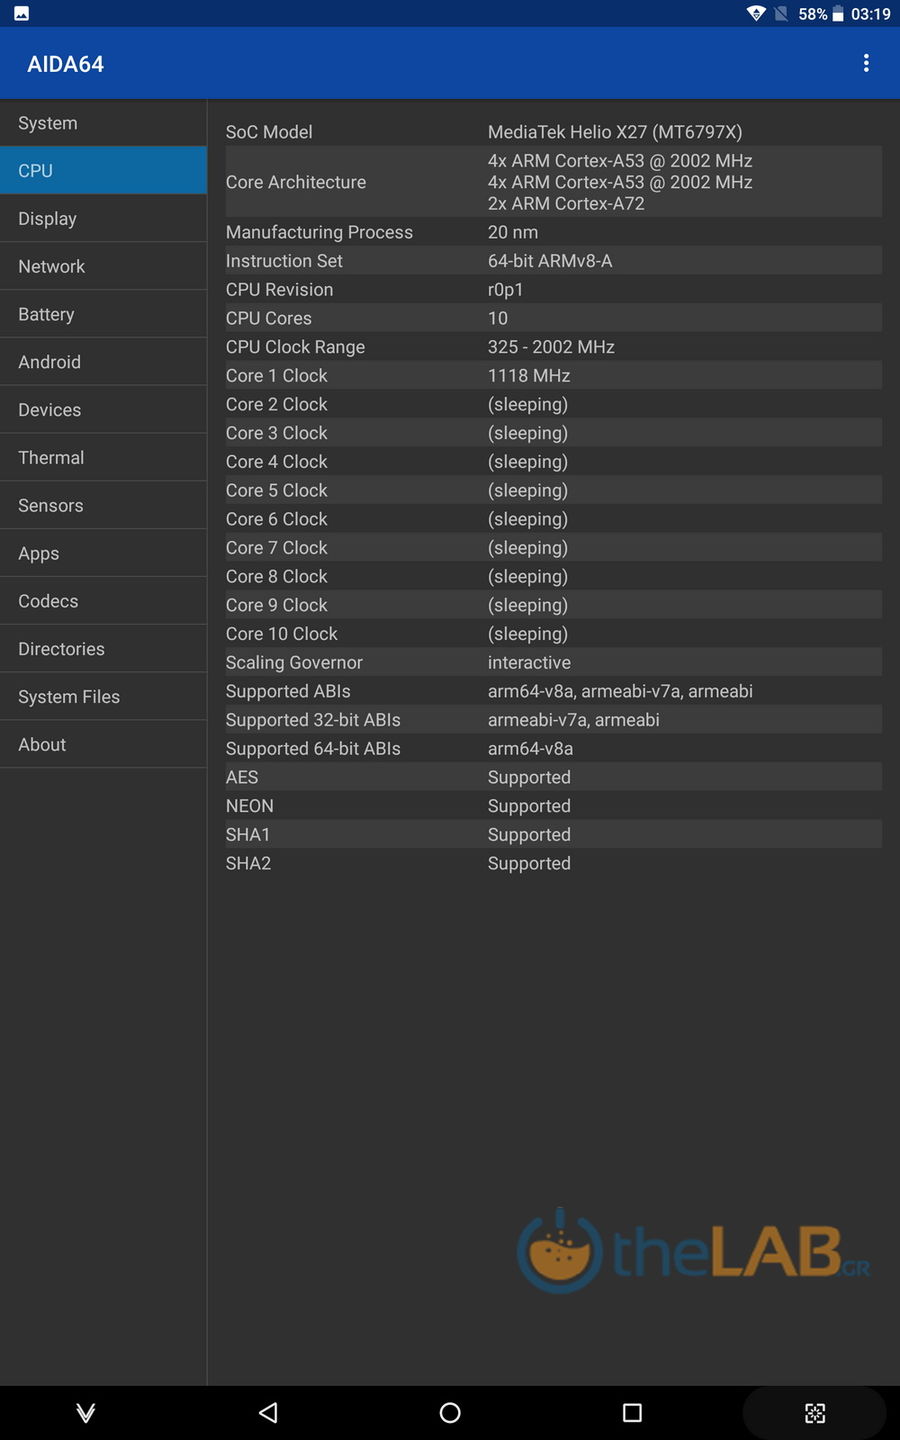Image resolution: width=900 pixels, height=1440 pixels.
Task: Tap the Android back navigation button
Action: [x=268, y=1412]
